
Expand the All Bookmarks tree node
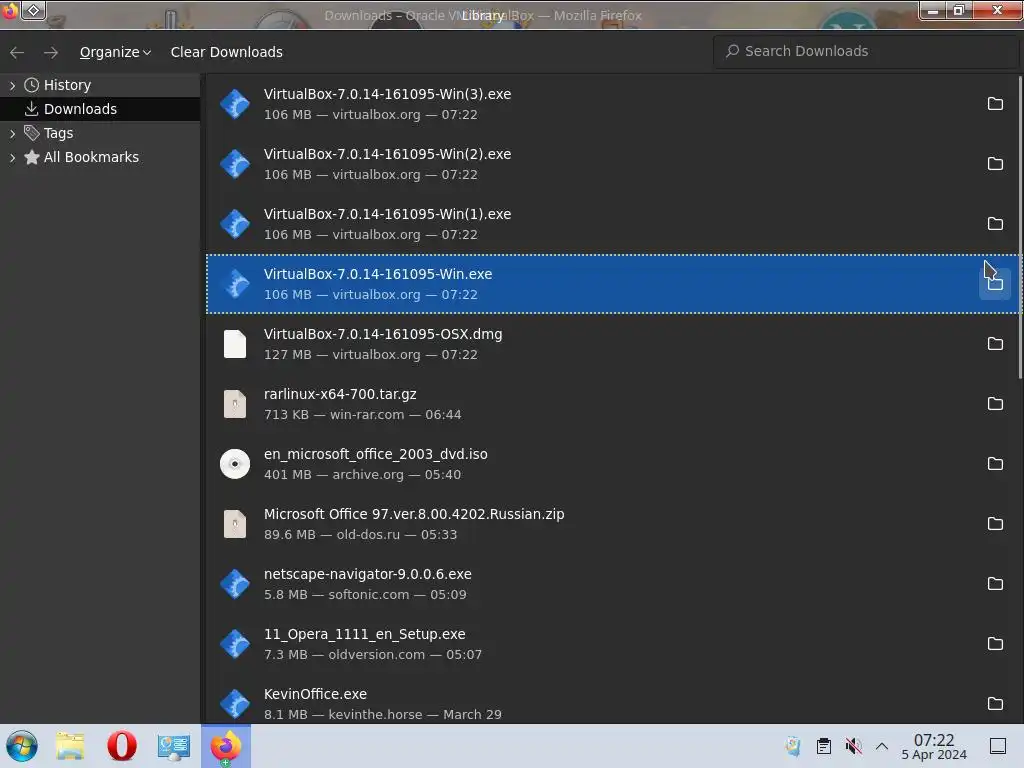pos(12,157)
